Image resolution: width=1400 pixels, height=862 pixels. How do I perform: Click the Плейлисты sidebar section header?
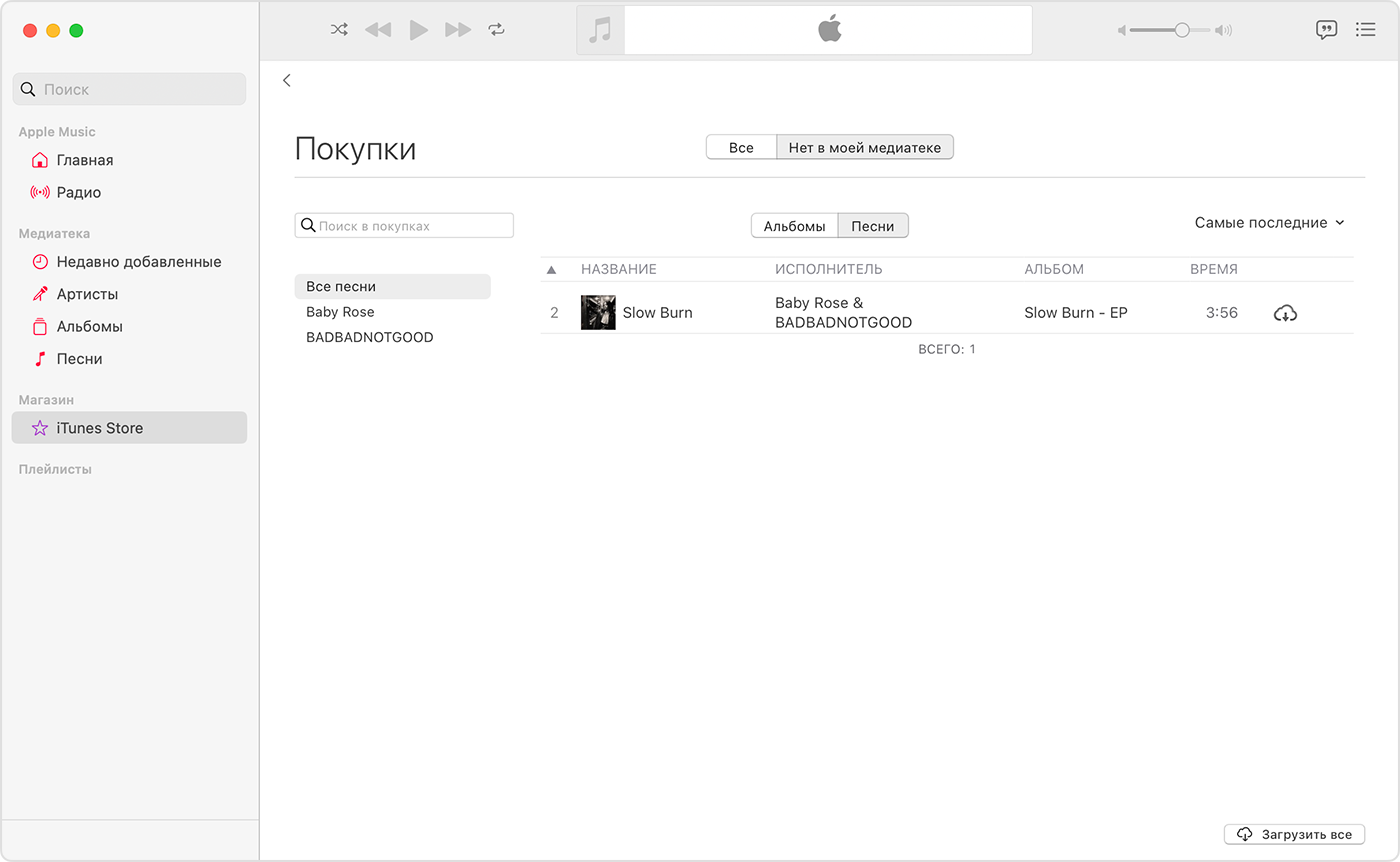coord(55,469)
